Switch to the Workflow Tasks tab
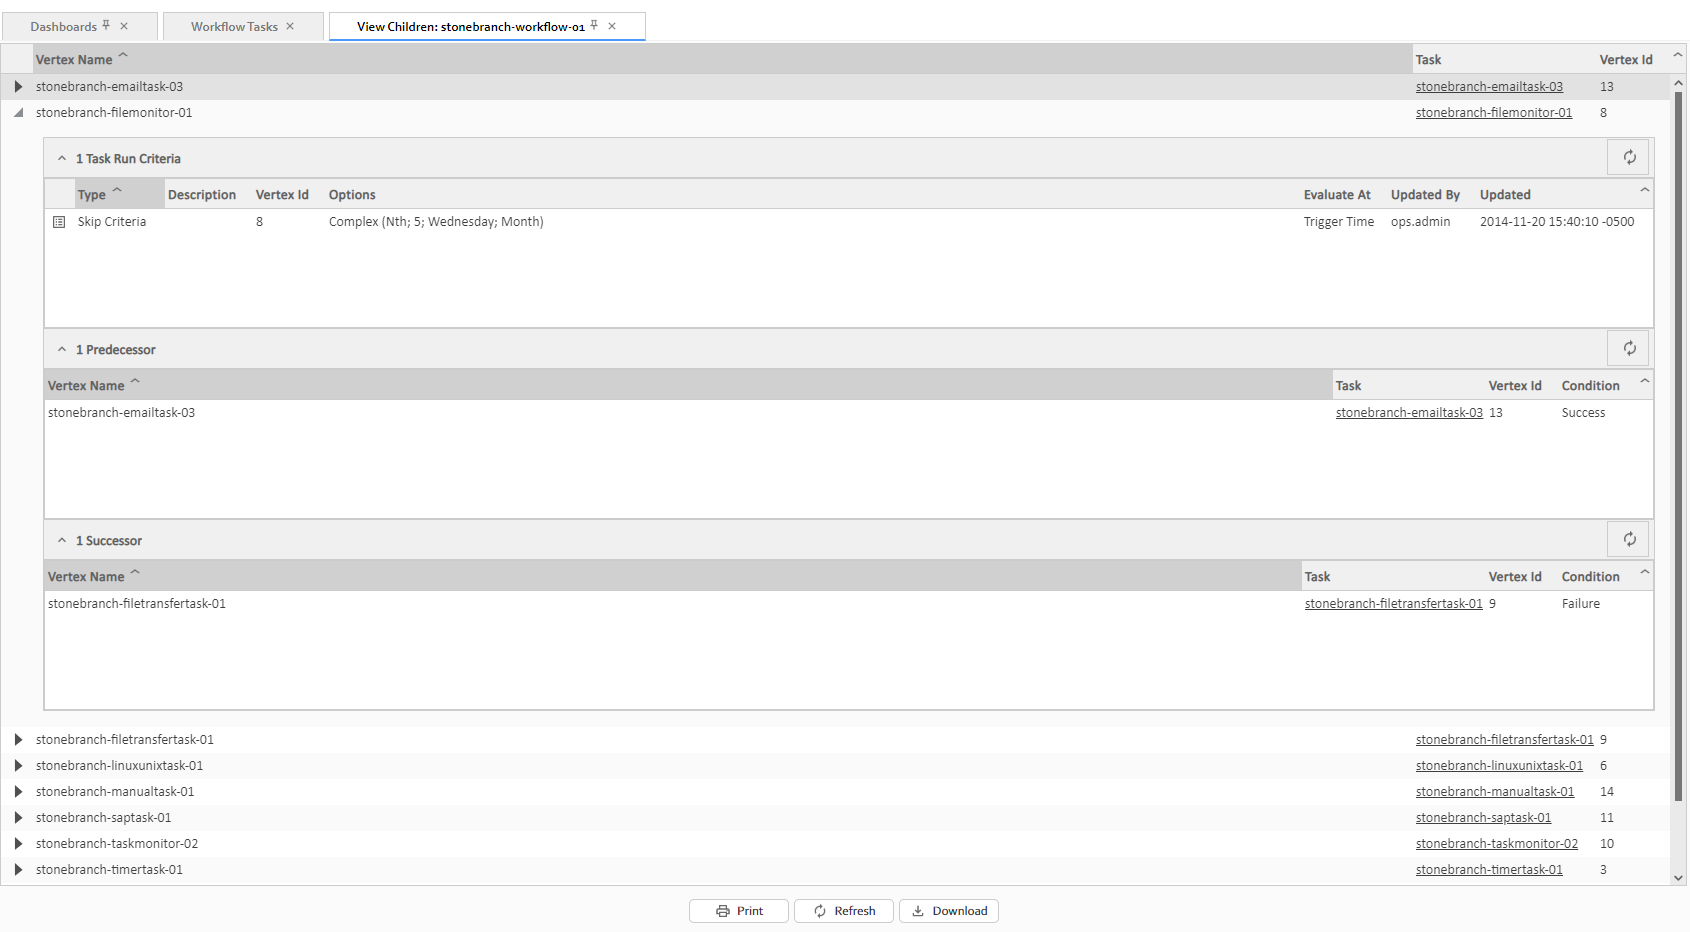The height and width of the screenshot is (932, 1690). (x=234, y=27)
